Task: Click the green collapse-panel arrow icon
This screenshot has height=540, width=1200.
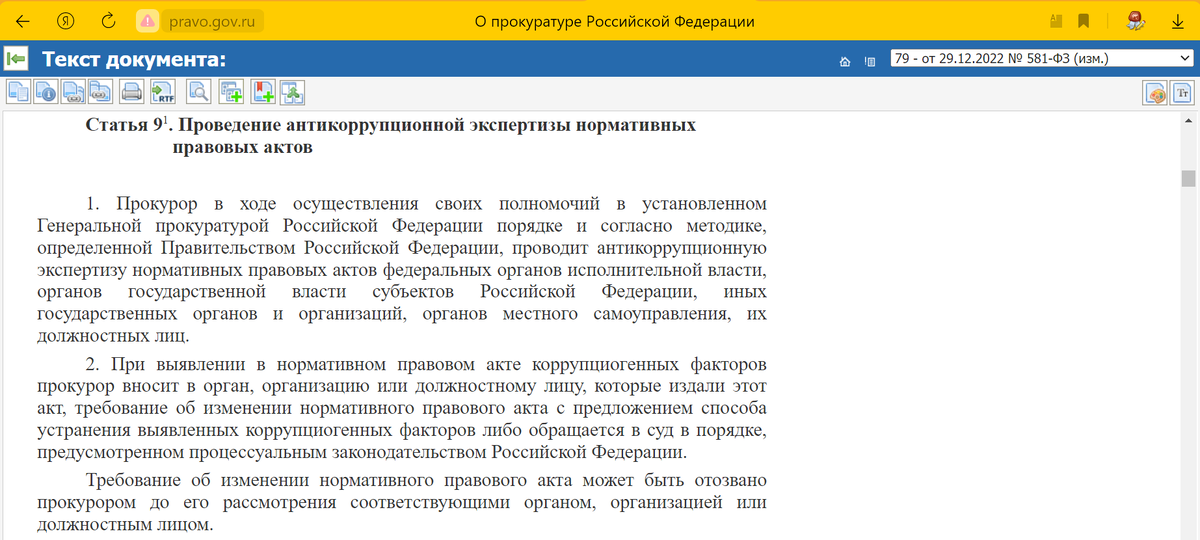Action: click(16, 60)
